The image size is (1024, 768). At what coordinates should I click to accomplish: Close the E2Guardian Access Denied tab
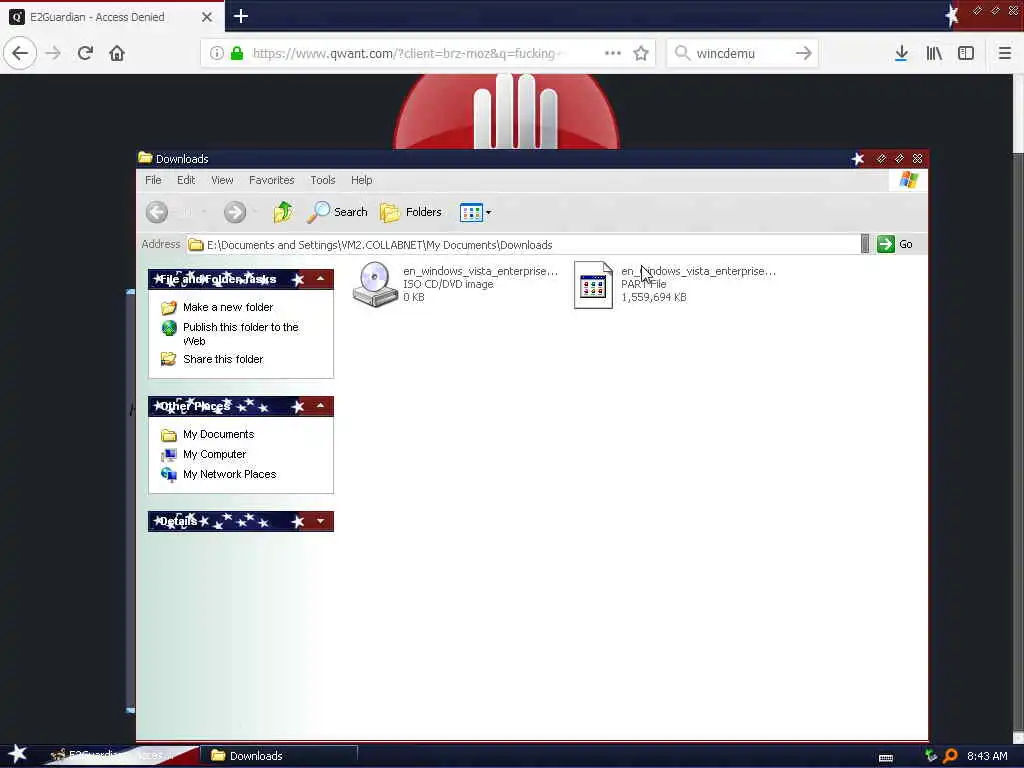pos(207,17)
